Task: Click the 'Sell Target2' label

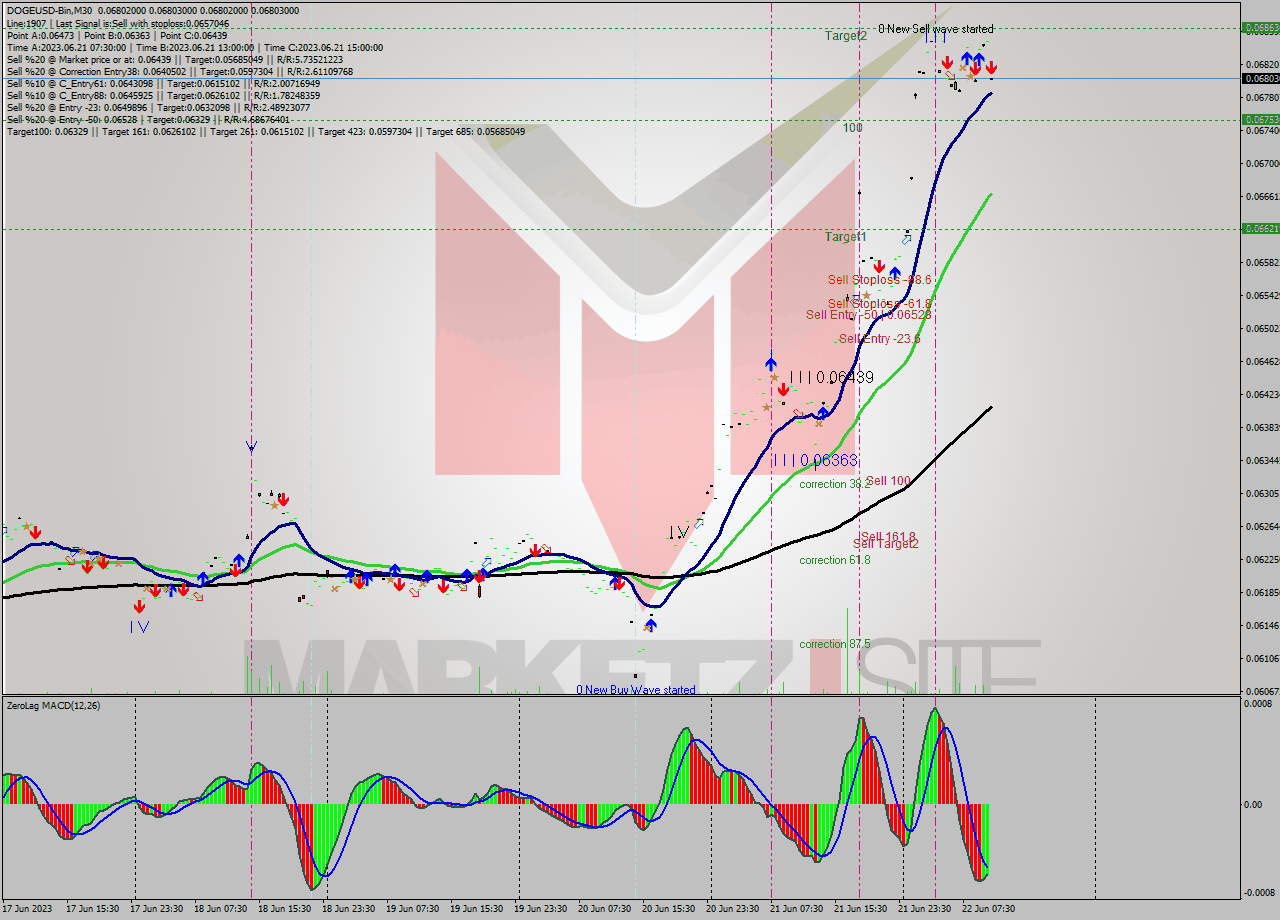Action: [886, 544]
